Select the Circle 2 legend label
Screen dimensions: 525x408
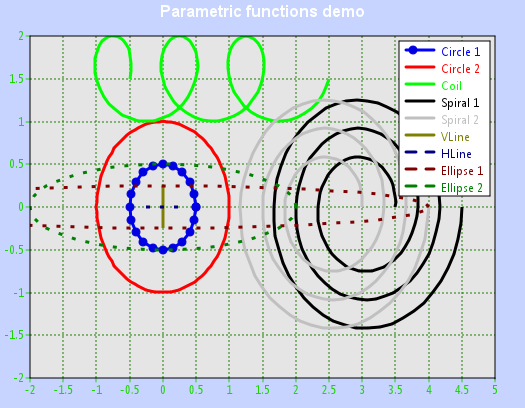pyautogui.click(x=460, y=69)
